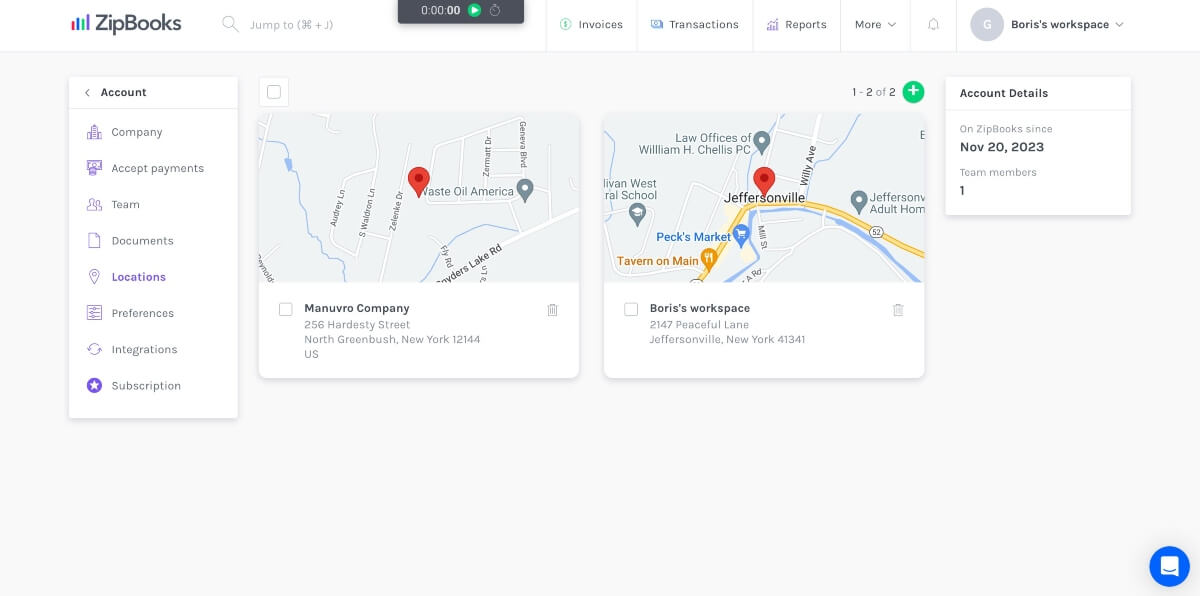Click the Manuvro Company name

[357, 308]
